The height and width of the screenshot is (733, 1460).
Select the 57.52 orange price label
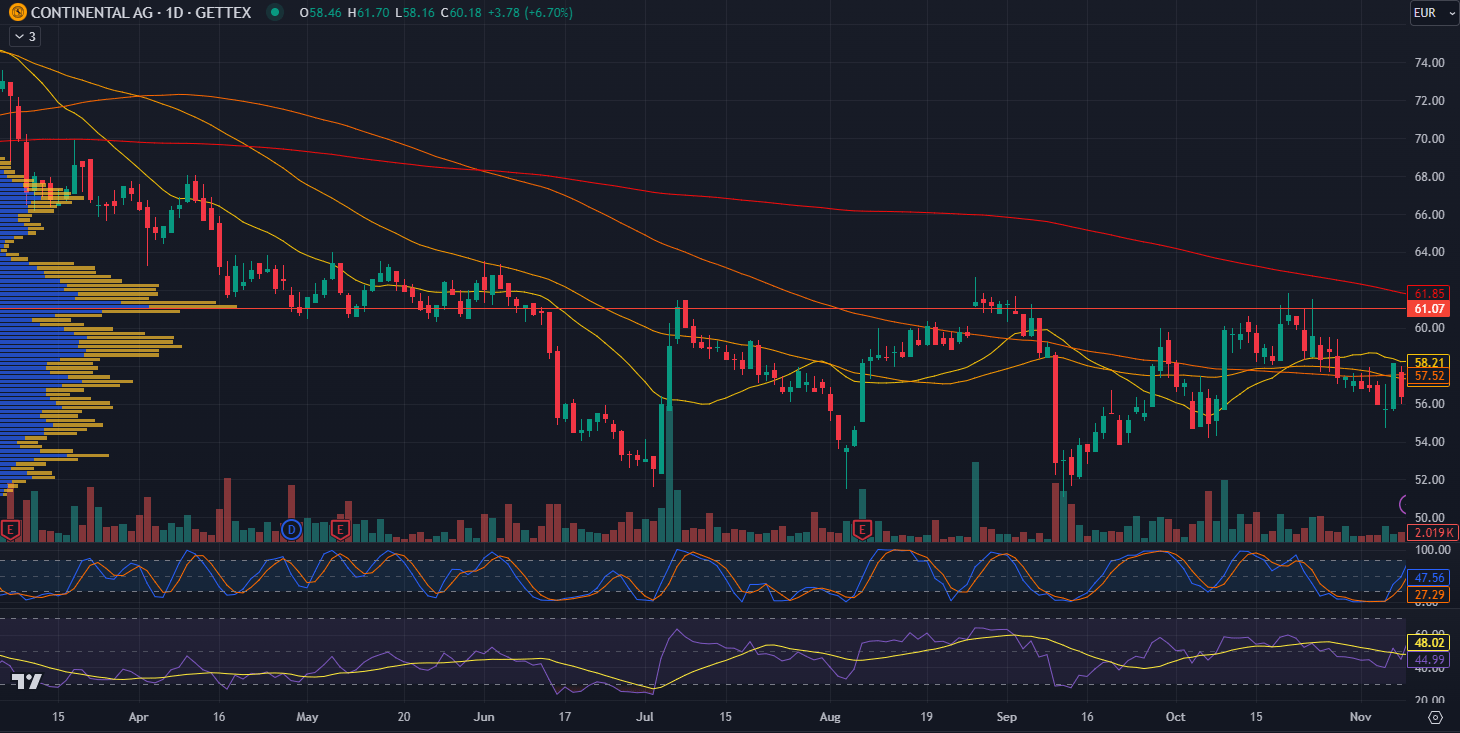coord(1429,376)
